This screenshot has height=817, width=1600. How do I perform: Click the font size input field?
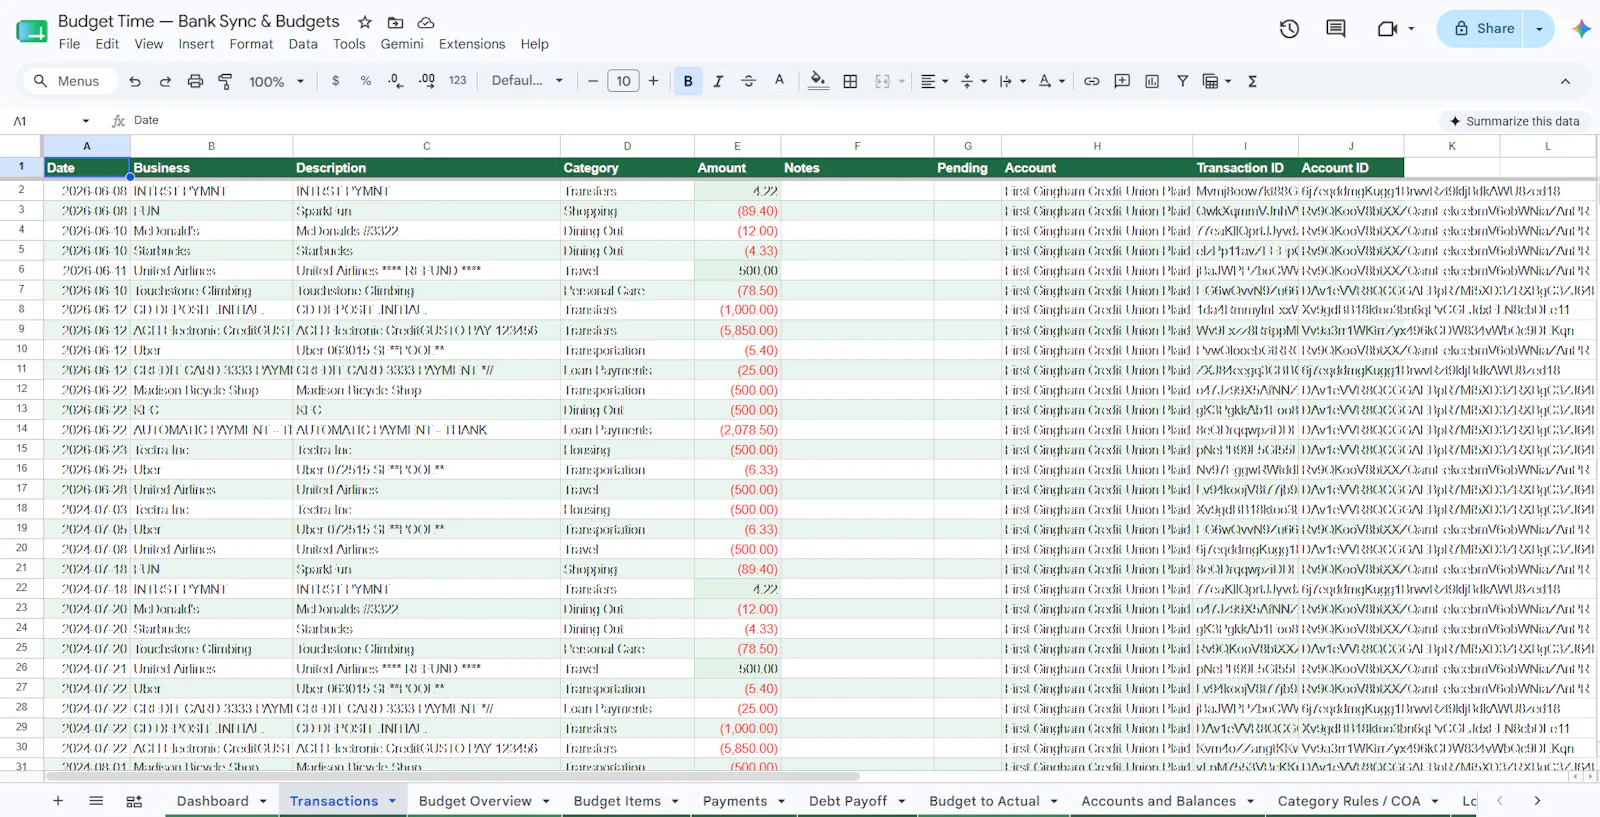pos(623,81)
